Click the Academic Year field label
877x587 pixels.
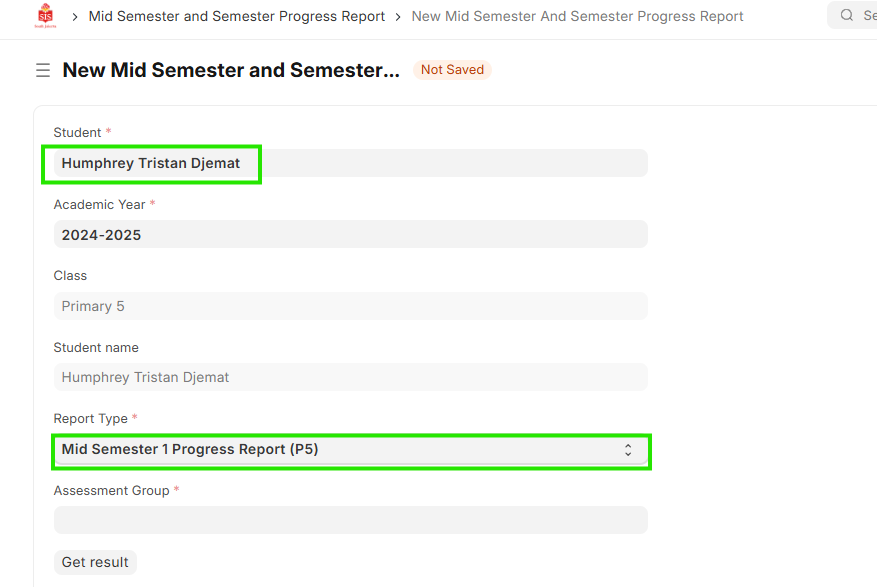coord(100,204)
